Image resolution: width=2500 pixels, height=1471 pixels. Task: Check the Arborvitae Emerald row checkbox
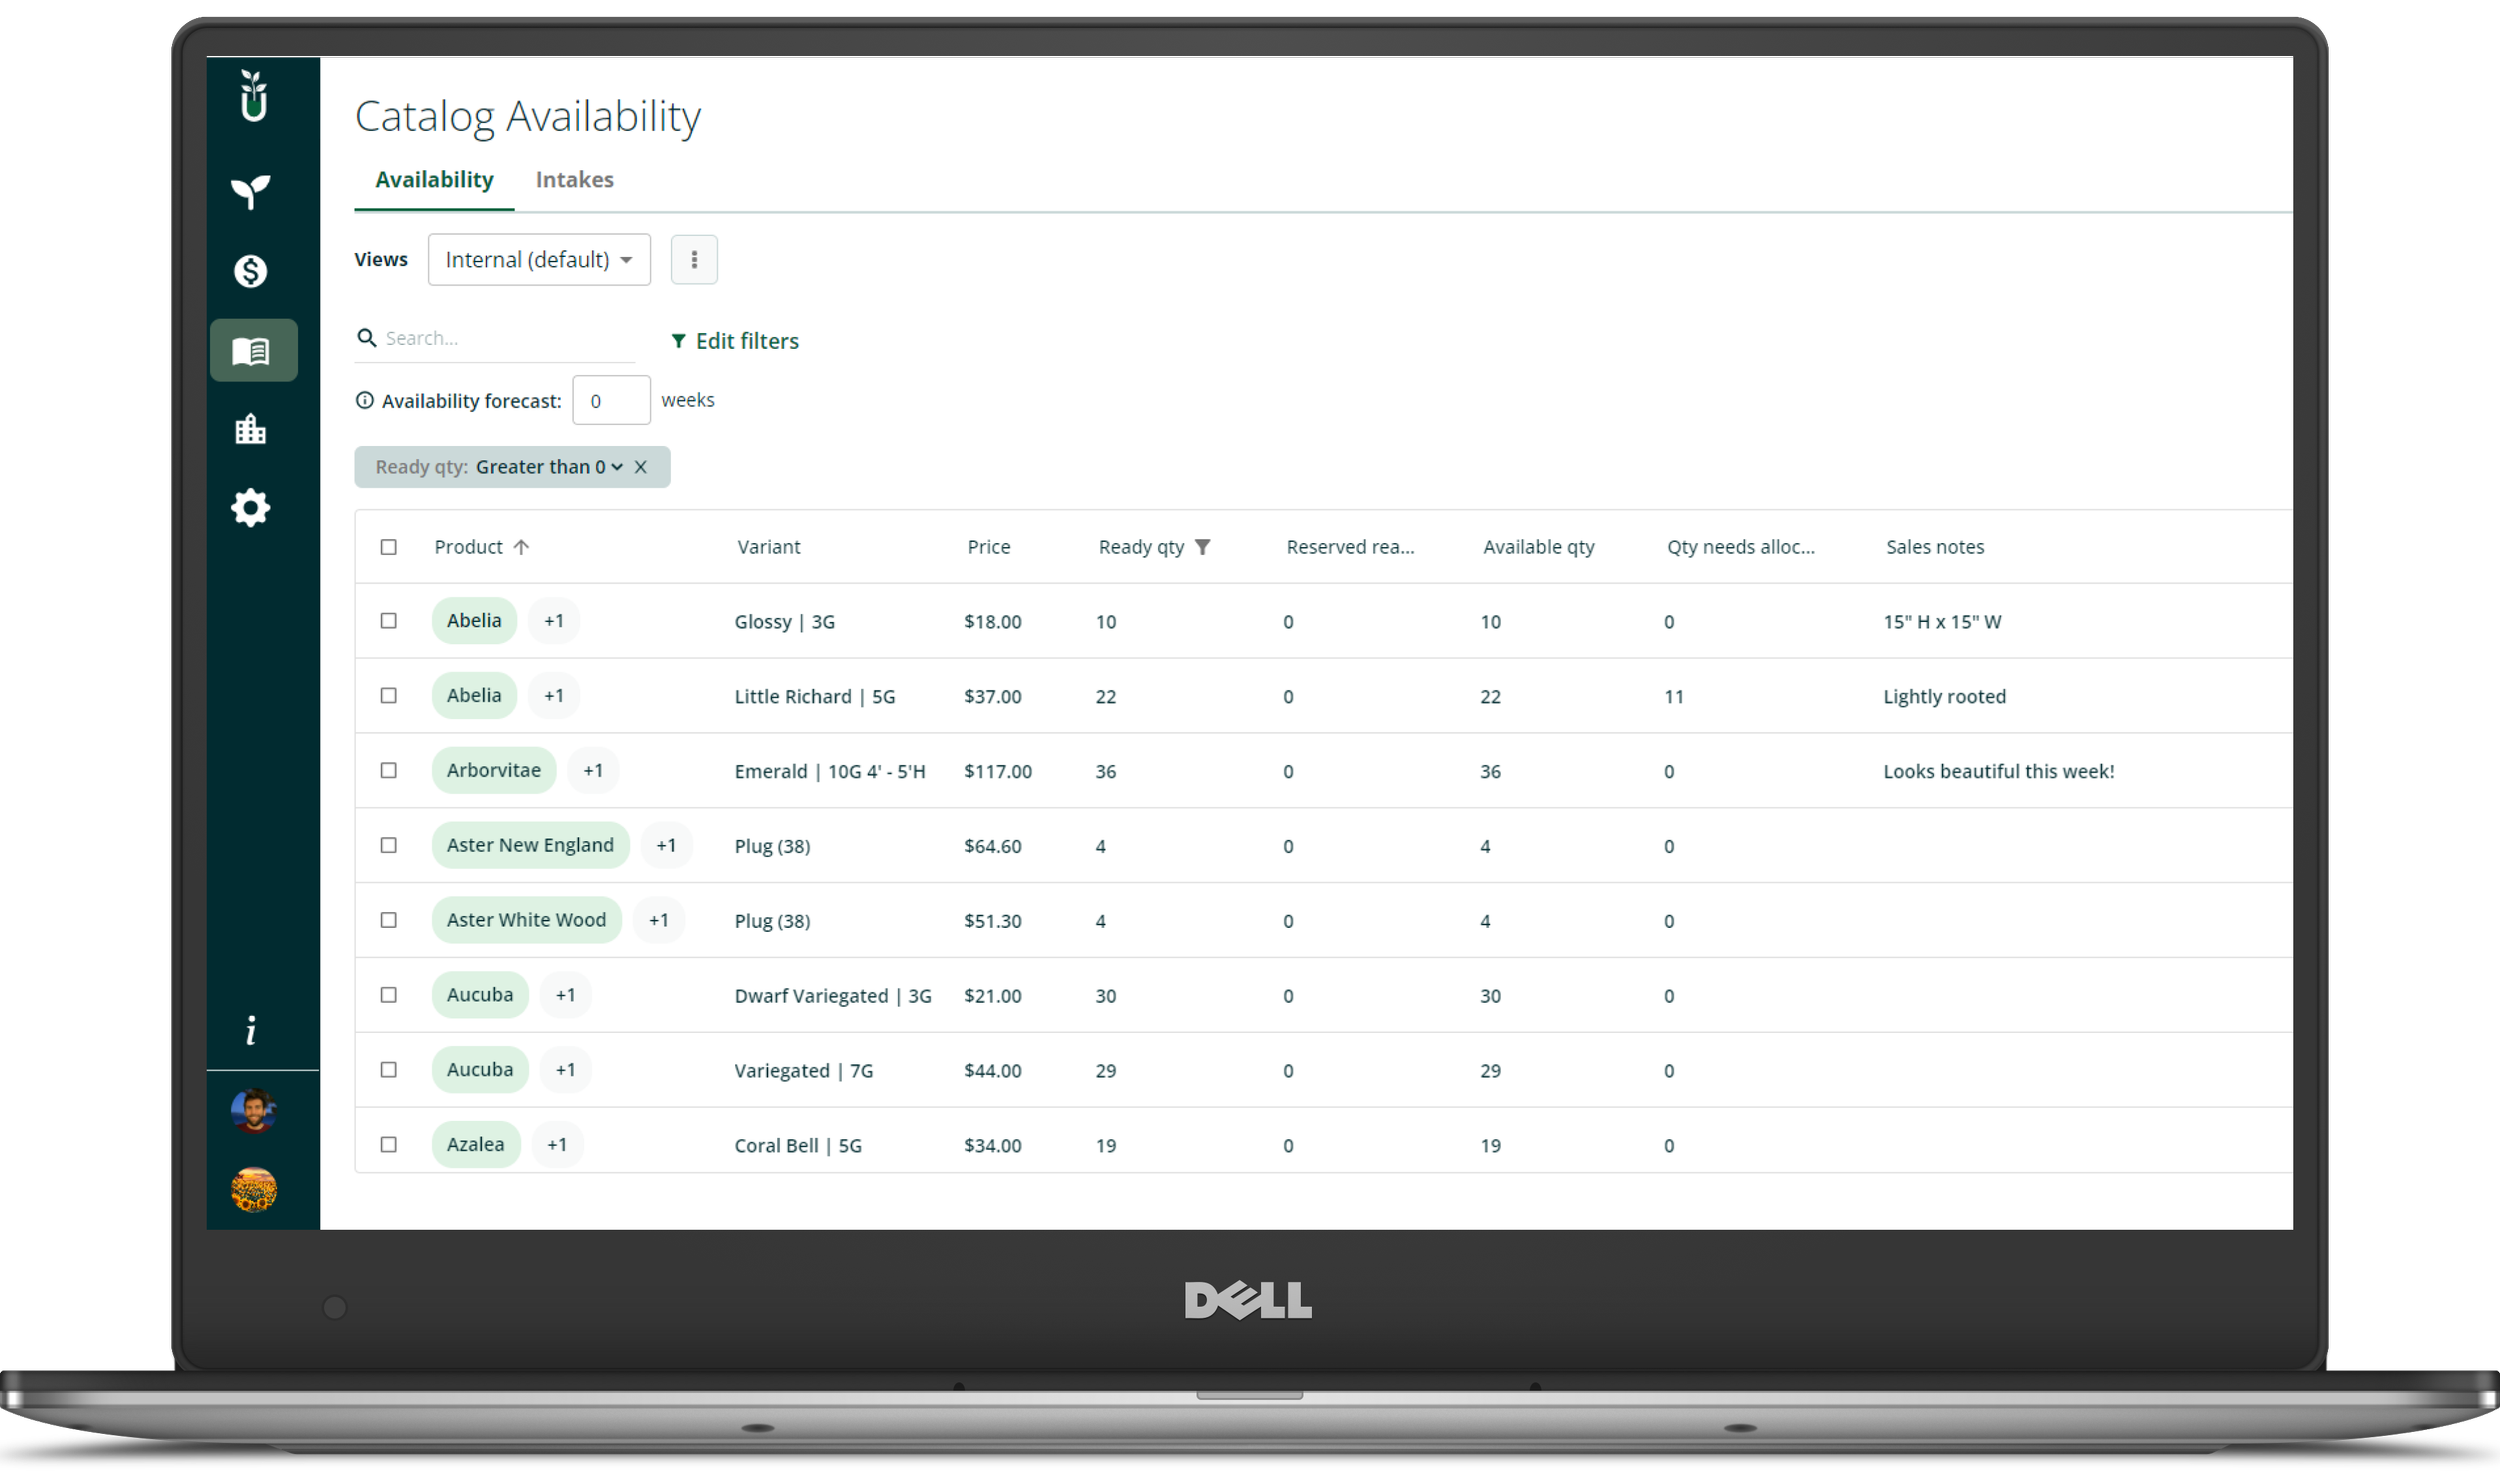[x=389, y=771]
